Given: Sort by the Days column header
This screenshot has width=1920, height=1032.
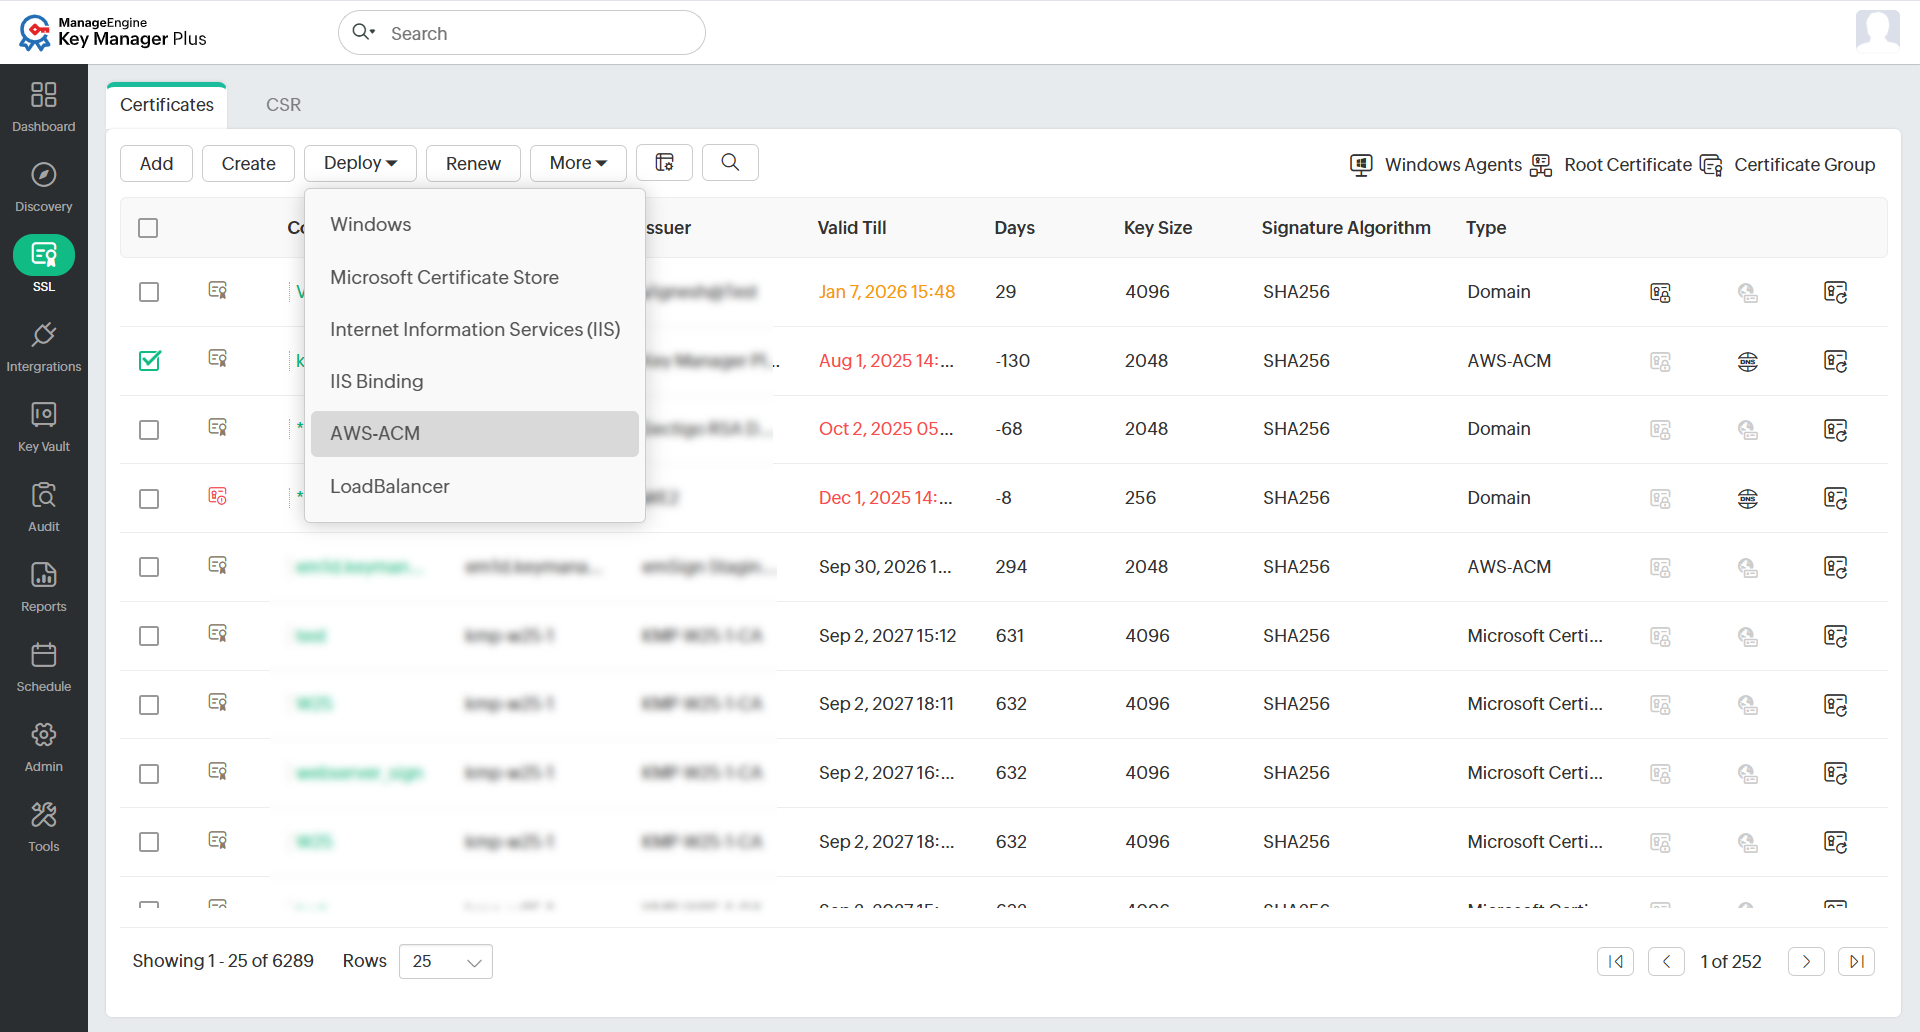Looking at the screenshot, I should pos(1014,228).
